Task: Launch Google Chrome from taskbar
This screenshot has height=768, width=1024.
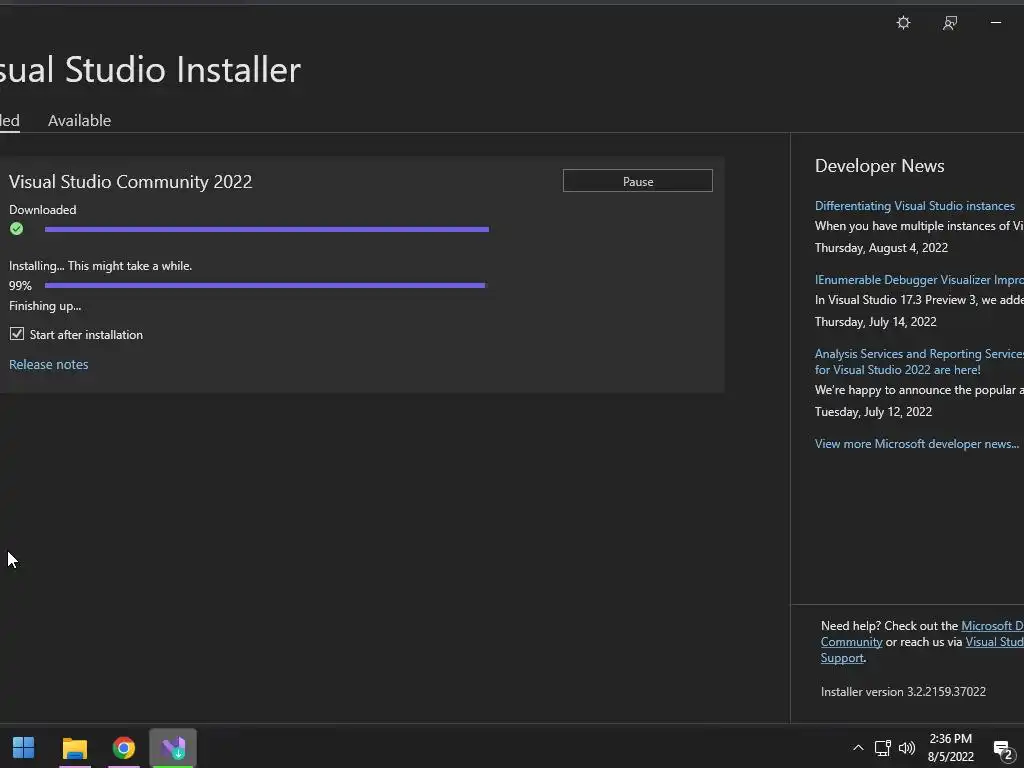Action: click(x=123, y=748)
